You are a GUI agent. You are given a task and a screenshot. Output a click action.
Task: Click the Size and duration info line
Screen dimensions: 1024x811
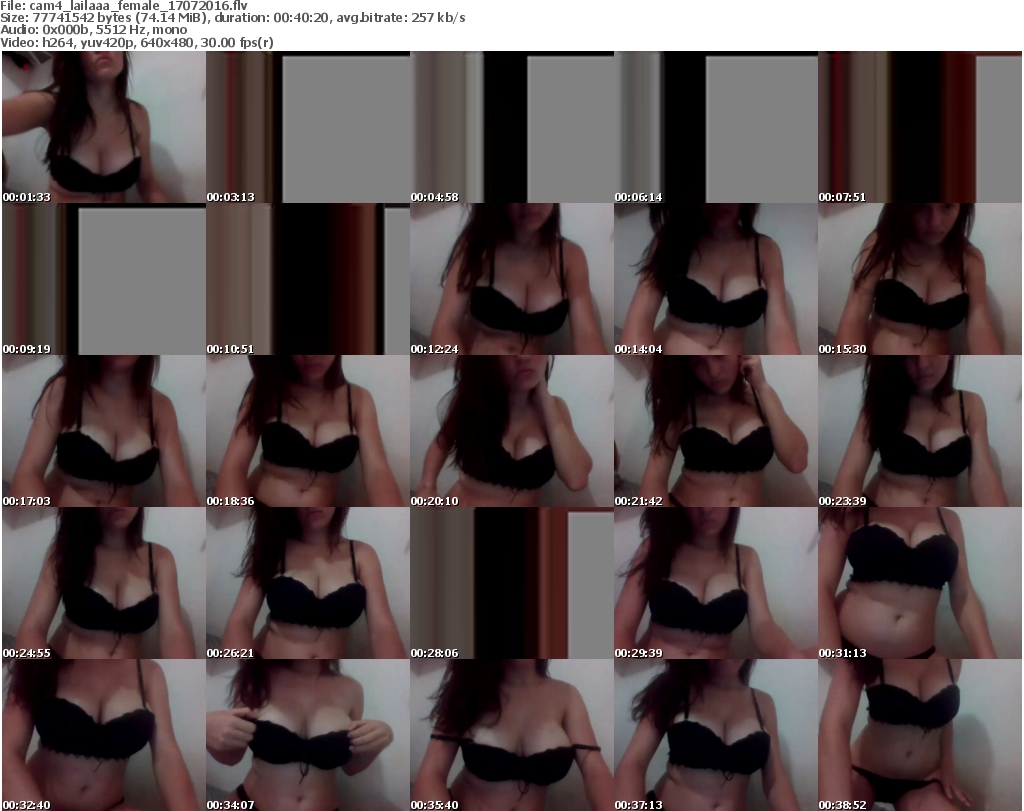232,18
